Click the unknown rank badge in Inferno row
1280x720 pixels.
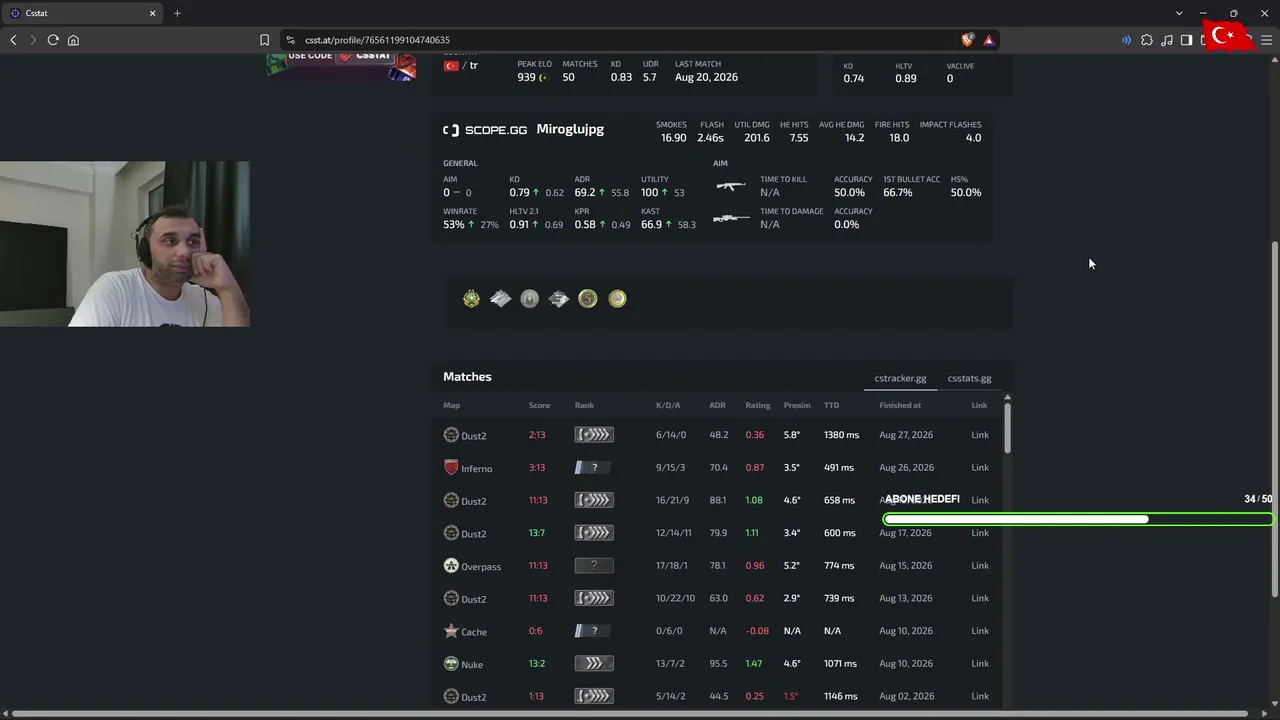(x=594, y=468)
